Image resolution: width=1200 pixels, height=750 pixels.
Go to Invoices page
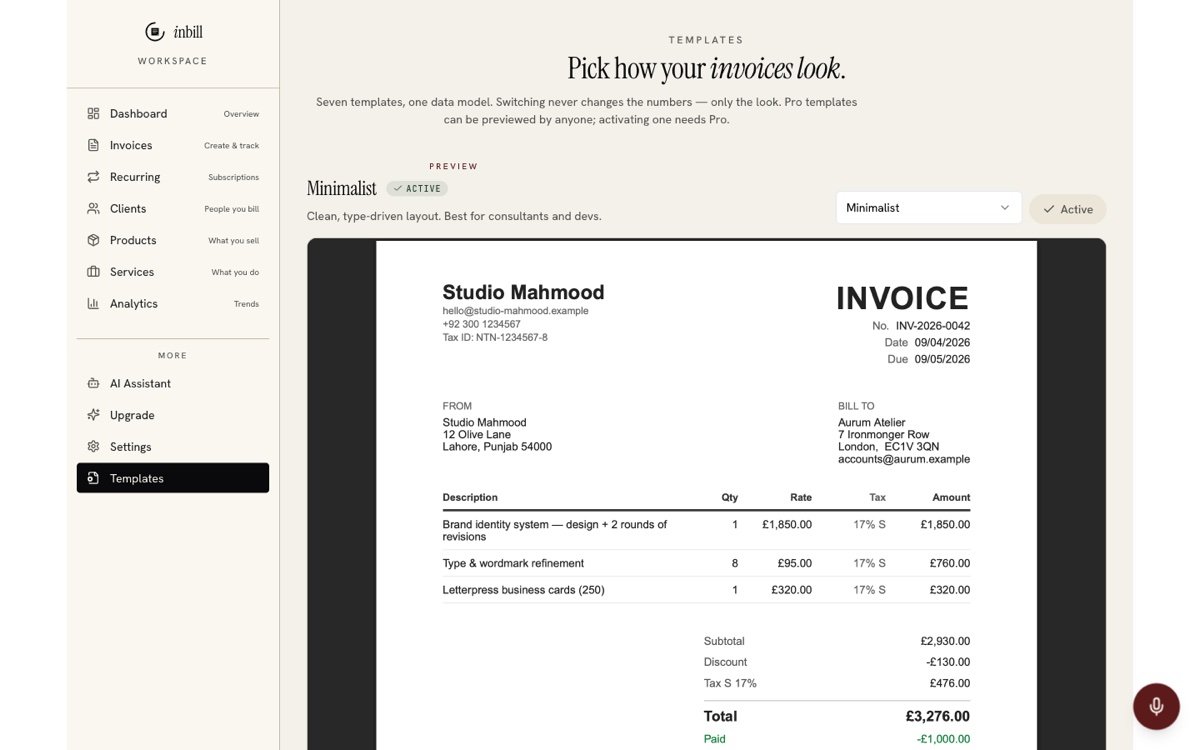pos(173,145)
